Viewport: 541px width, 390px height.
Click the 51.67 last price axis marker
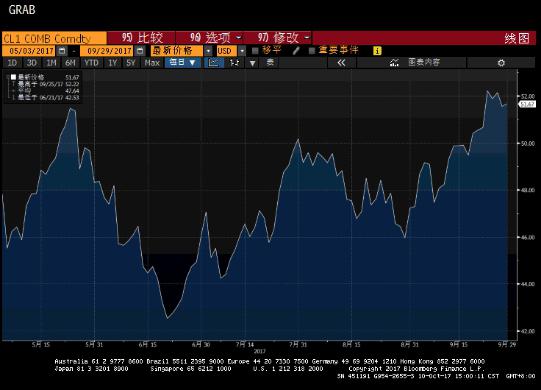527,104
